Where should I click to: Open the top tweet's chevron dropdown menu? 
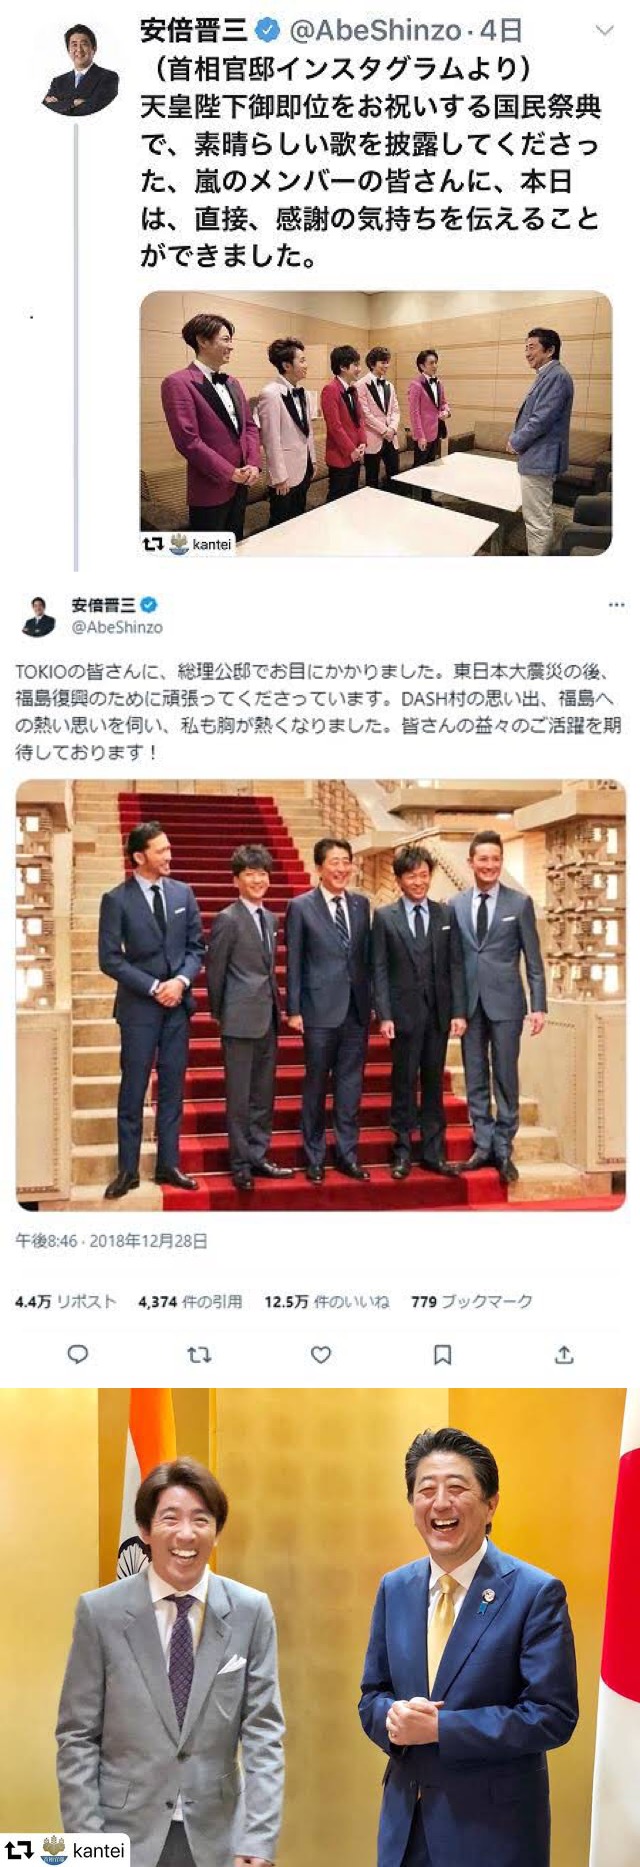[x=604, y=32]
